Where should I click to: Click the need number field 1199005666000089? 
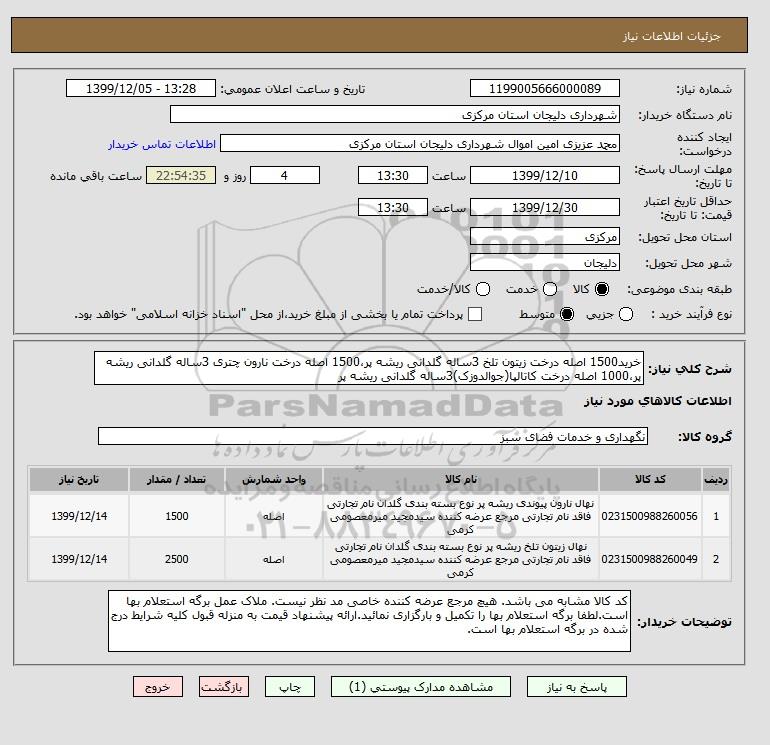545,88
